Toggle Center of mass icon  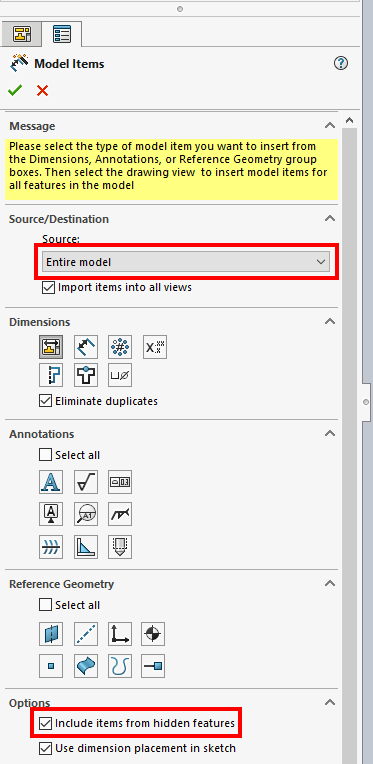[153, 634]
